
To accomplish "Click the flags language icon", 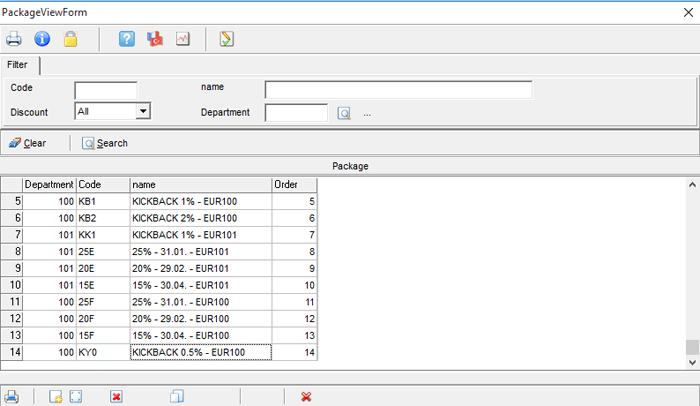I will (155, 39).
